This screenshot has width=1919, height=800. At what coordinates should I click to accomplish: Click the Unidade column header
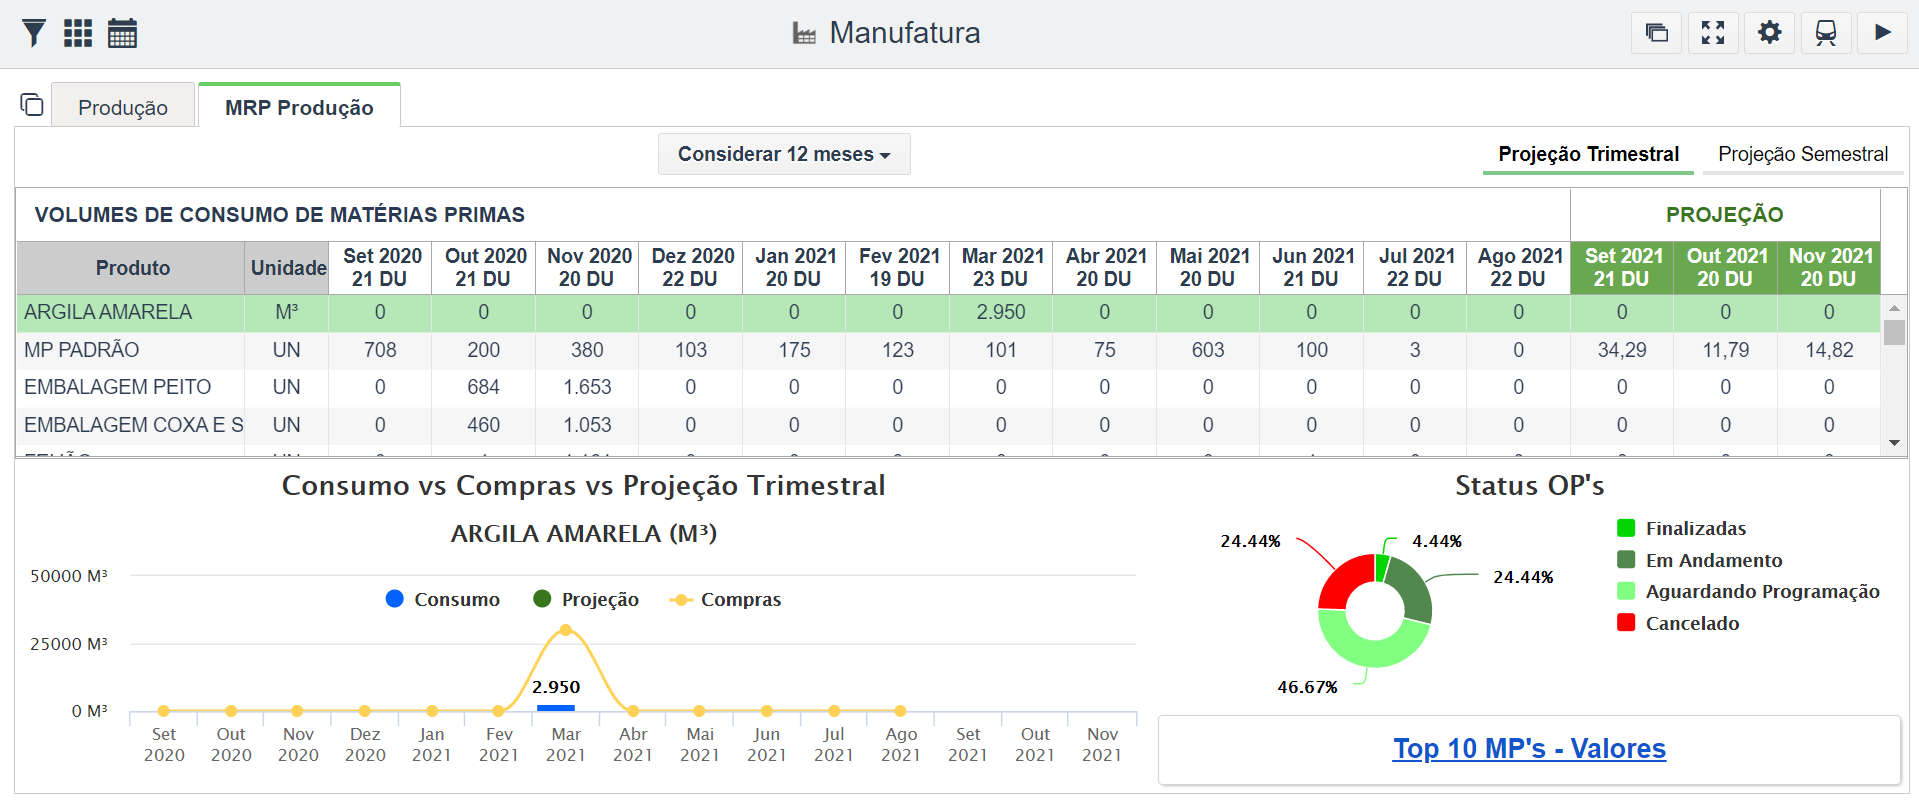(x=288, y=268)
